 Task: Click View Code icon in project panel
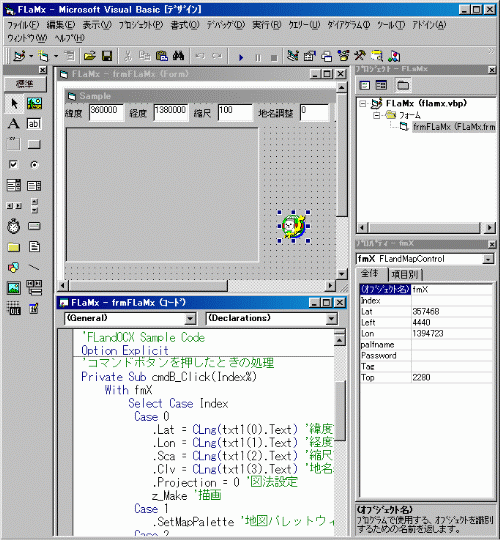[x=364, y=85]
